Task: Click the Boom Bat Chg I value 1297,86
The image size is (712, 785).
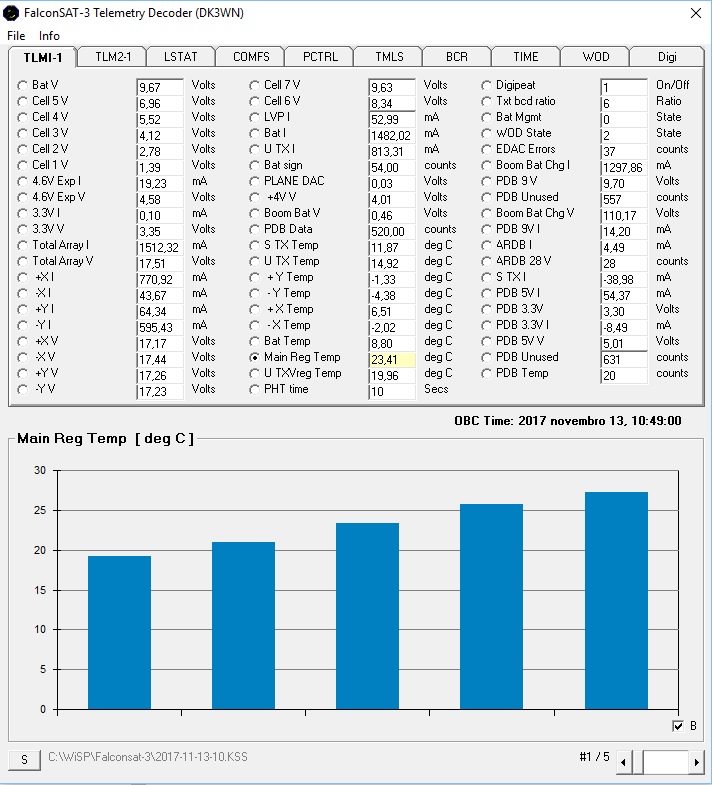Action: tap(624, 167)
